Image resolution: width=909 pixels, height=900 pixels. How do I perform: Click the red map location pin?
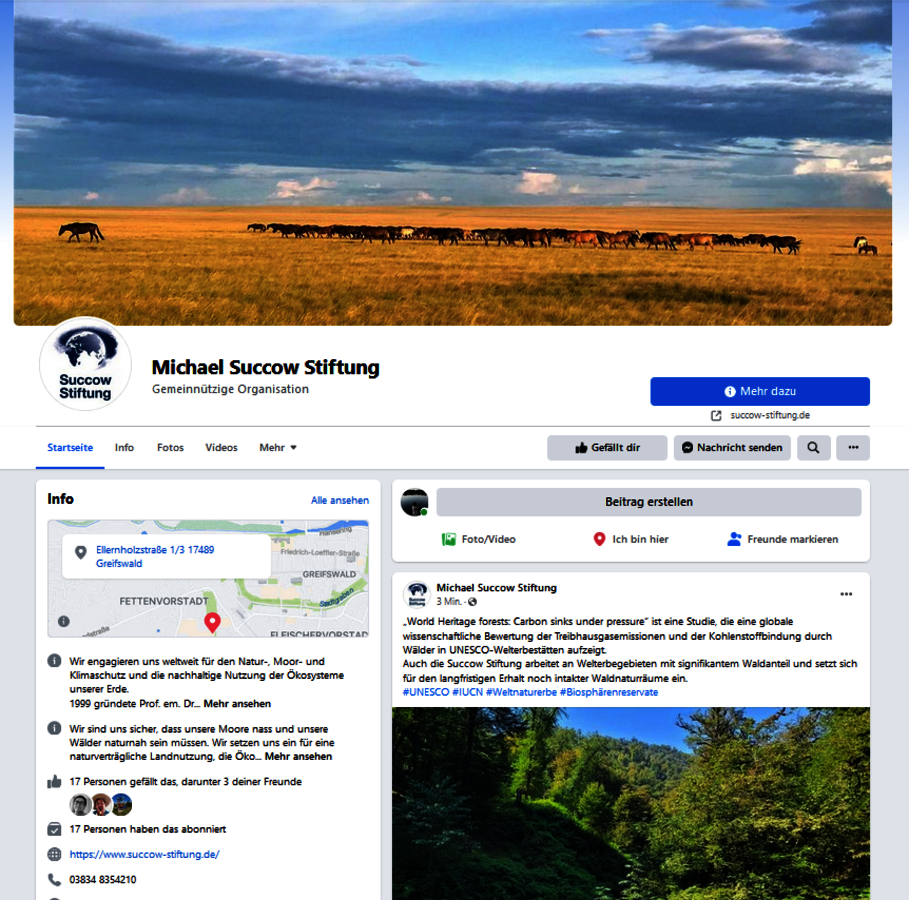(212, 622)
